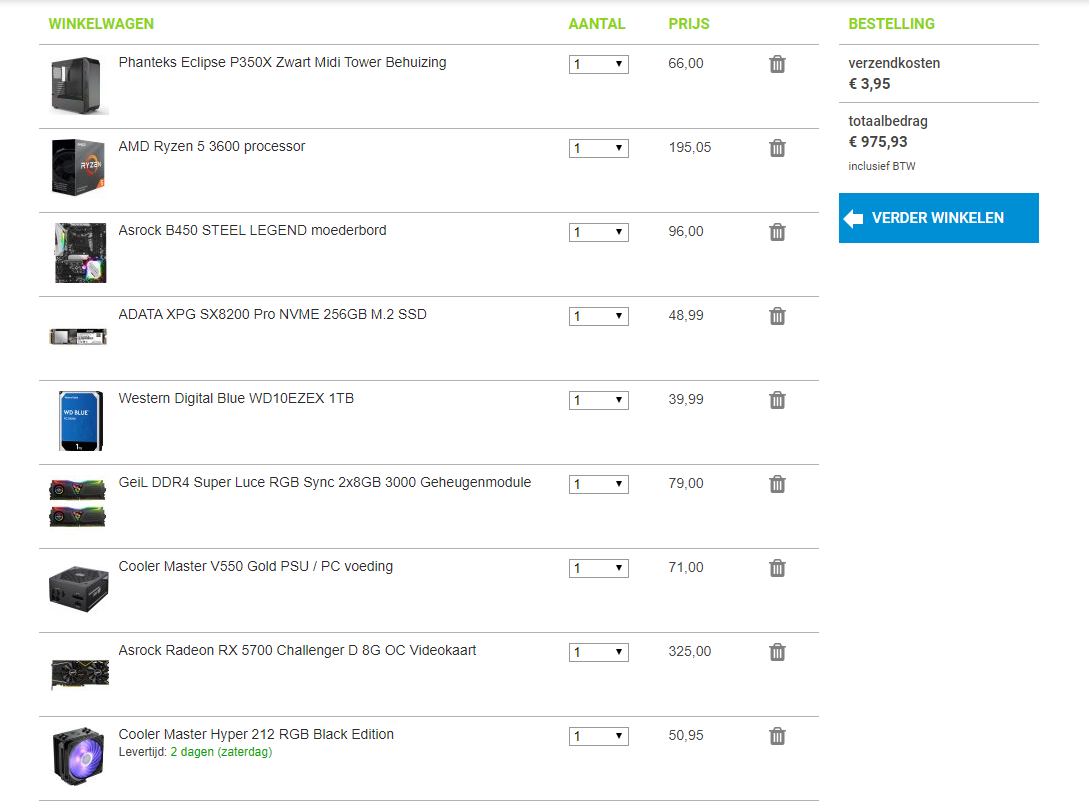Open quantity dropdown for Hyper 212 RGB
The height and width of the screenshot is (802, 1089).
599,737
